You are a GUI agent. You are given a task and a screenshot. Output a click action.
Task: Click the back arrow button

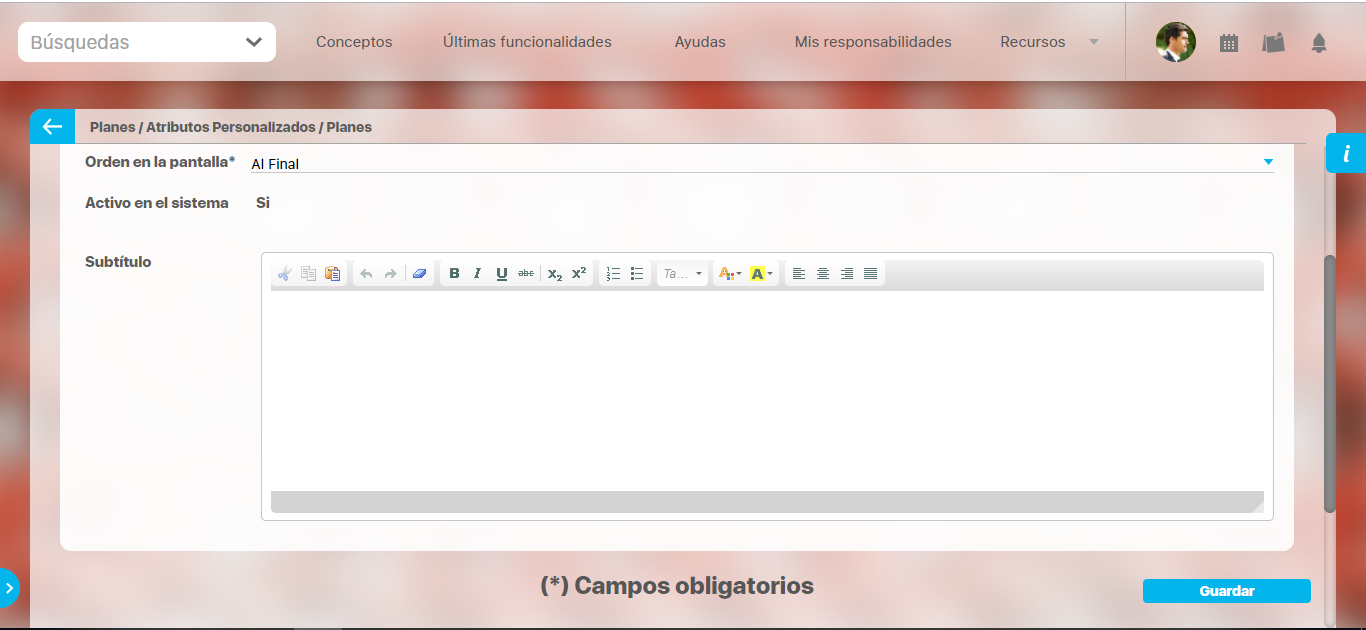(x=52, y=127)
